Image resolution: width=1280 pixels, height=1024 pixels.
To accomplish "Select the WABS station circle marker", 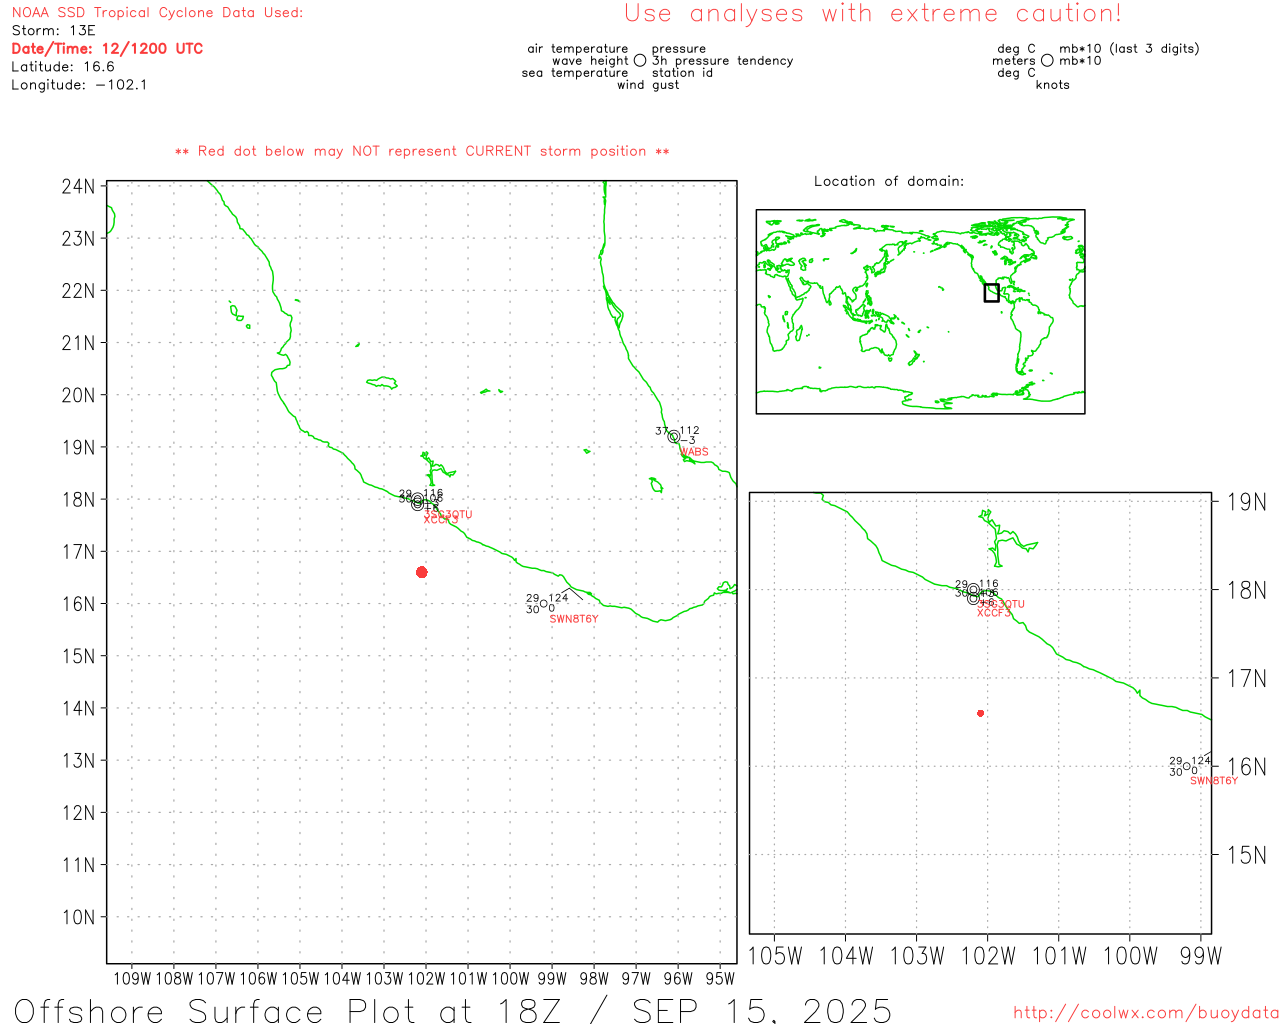I will (x=674, y=436).
